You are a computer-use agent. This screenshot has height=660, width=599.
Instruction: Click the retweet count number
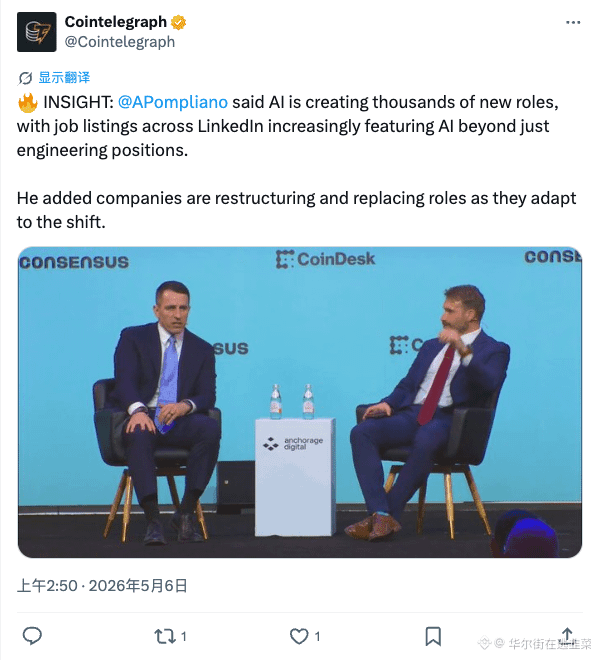click(184, 636)
